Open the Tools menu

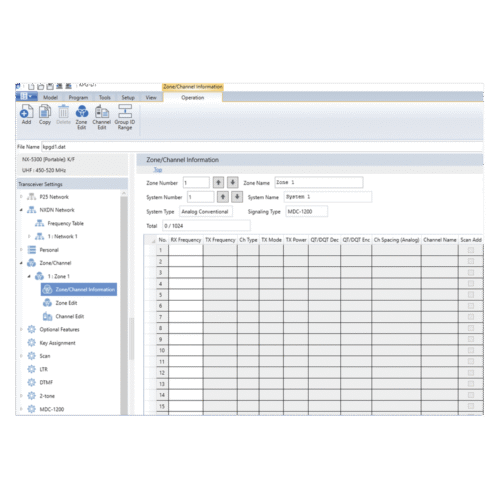point(105,97)
